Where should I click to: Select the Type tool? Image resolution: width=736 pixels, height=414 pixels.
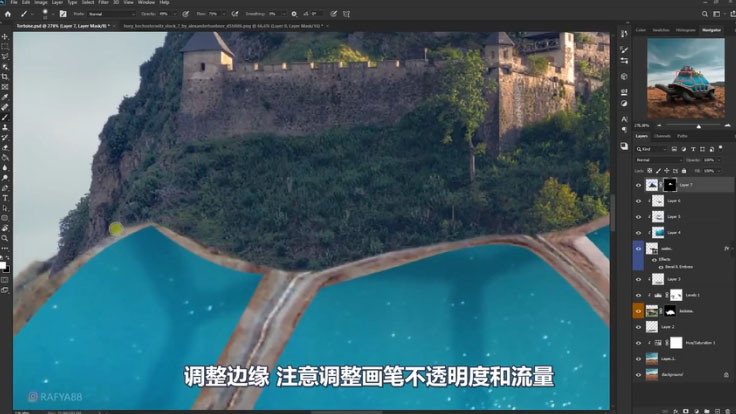[5, 198]
